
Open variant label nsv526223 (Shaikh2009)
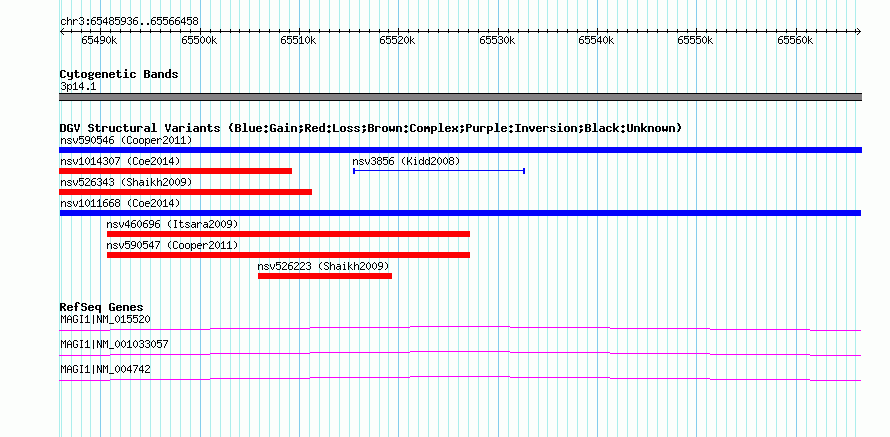coord(324,266)
